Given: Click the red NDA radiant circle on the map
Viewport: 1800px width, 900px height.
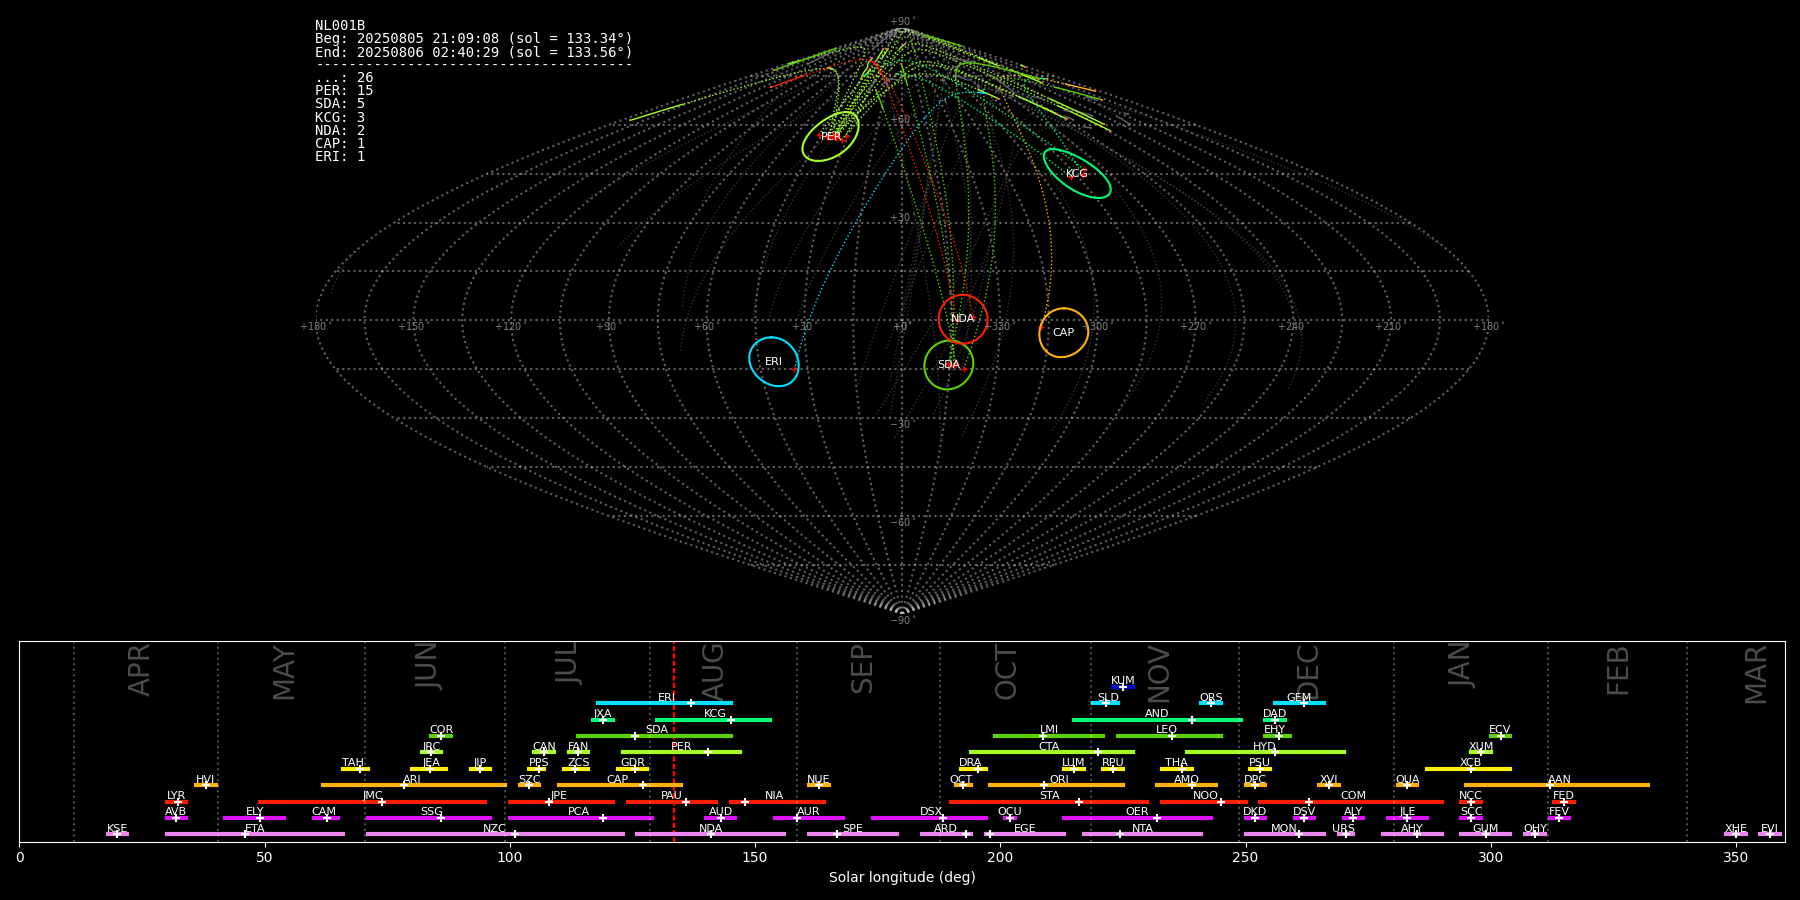Looking at the screenshot, I should (x=963, y=319).
